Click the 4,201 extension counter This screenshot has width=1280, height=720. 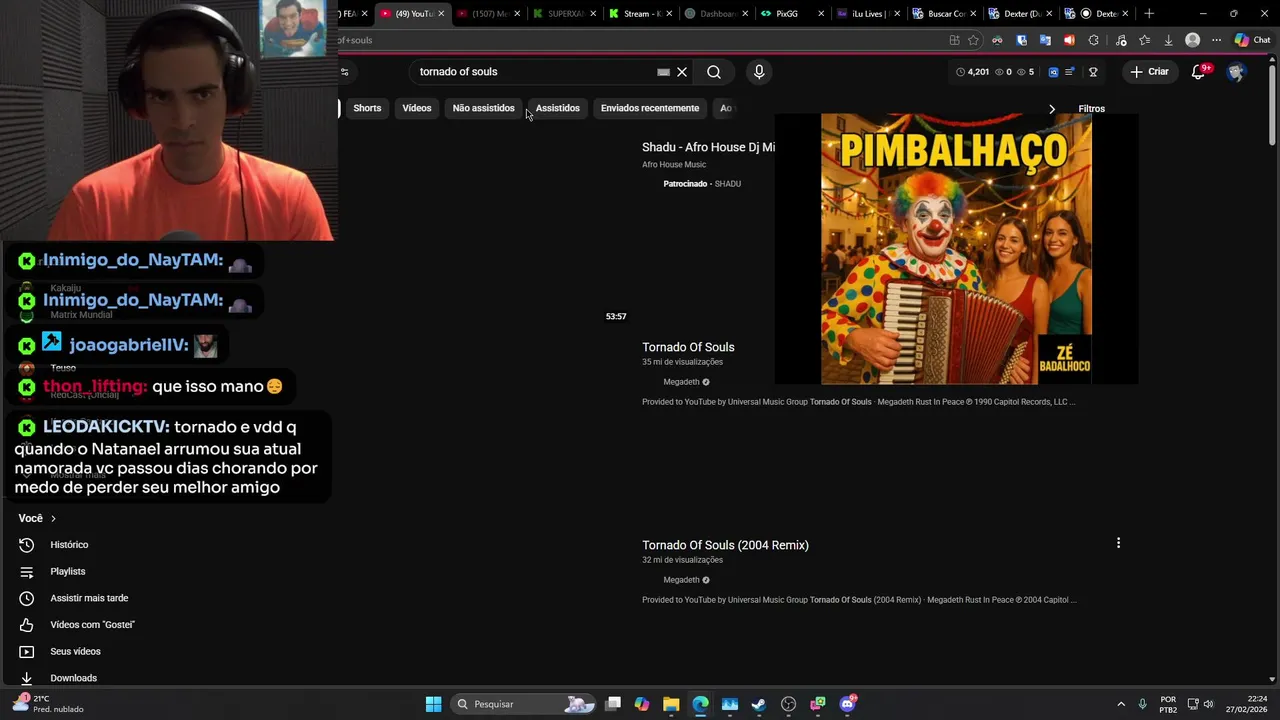972,72
